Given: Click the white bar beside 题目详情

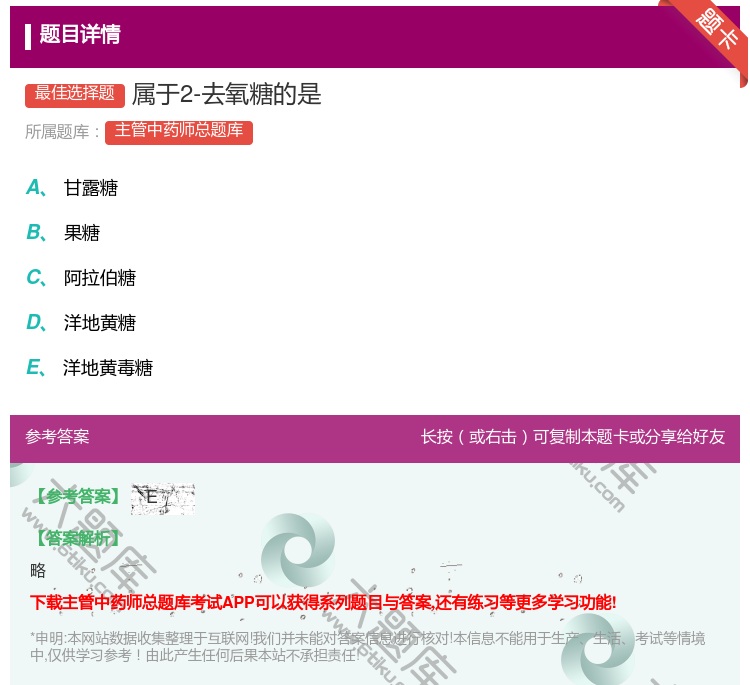Looking at the screenshot, I should [28, 35].
